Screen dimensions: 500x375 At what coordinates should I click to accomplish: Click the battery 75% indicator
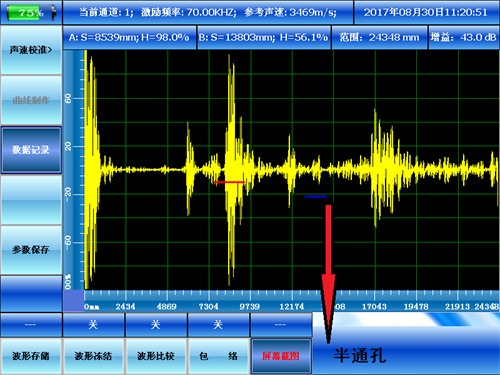[x=31, y=13]
